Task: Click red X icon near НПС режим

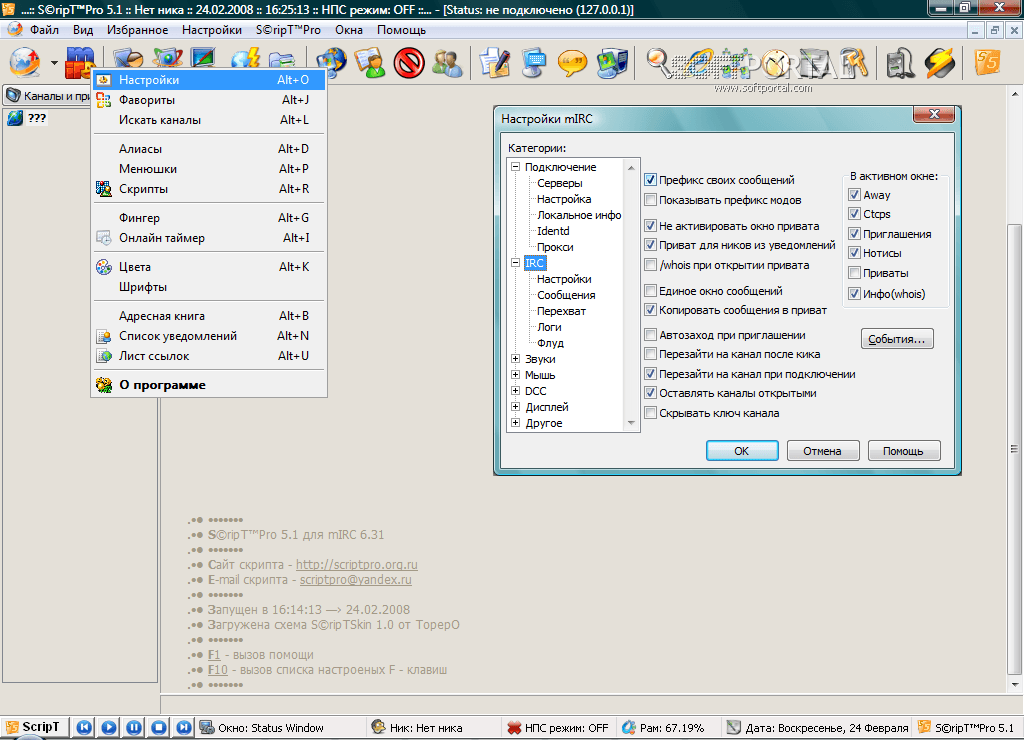Action: tap(515, 728)
